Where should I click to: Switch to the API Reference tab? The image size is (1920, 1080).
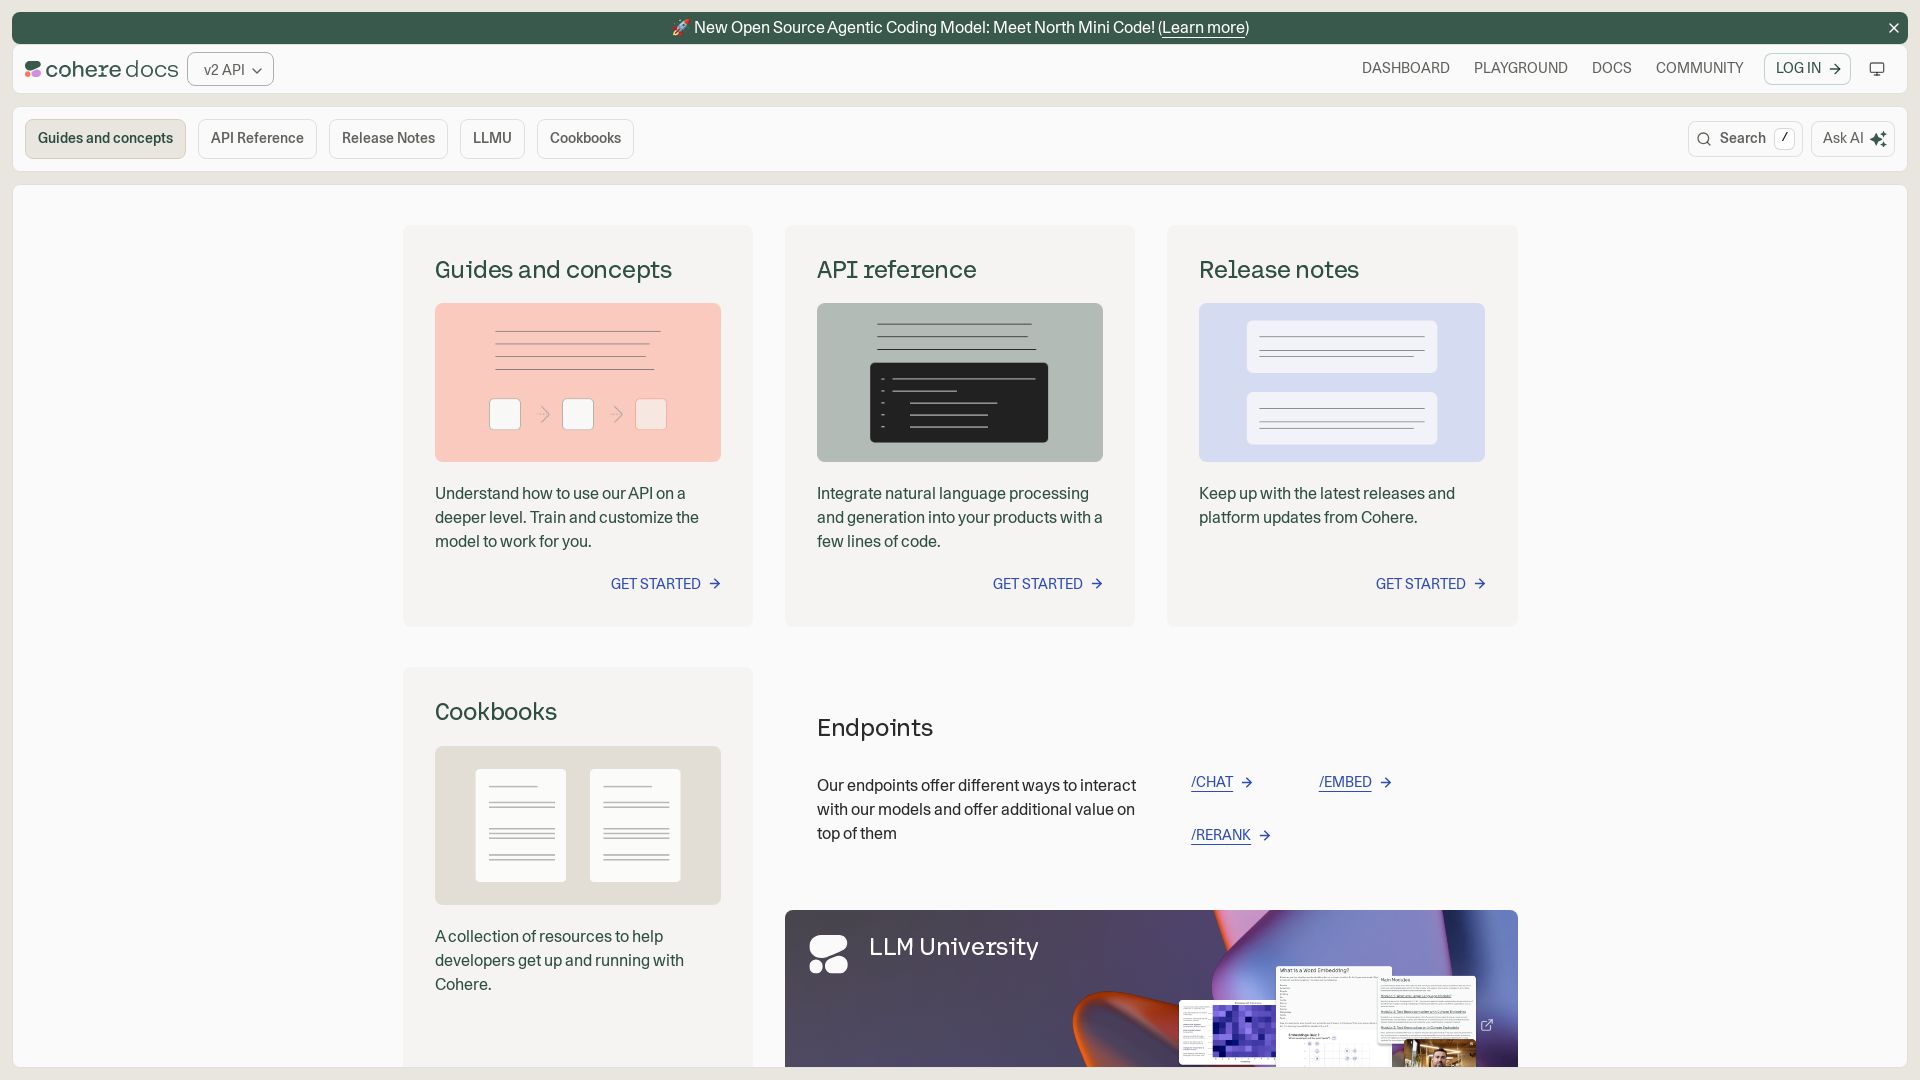257,139
